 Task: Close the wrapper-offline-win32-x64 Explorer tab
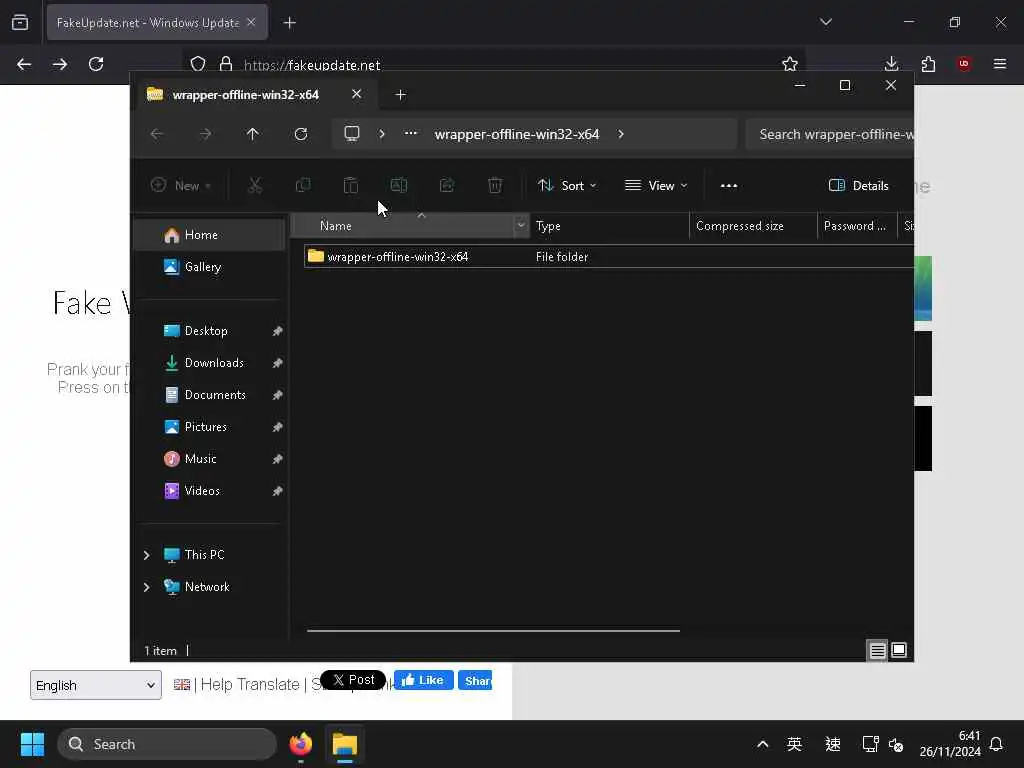point(357,94)
